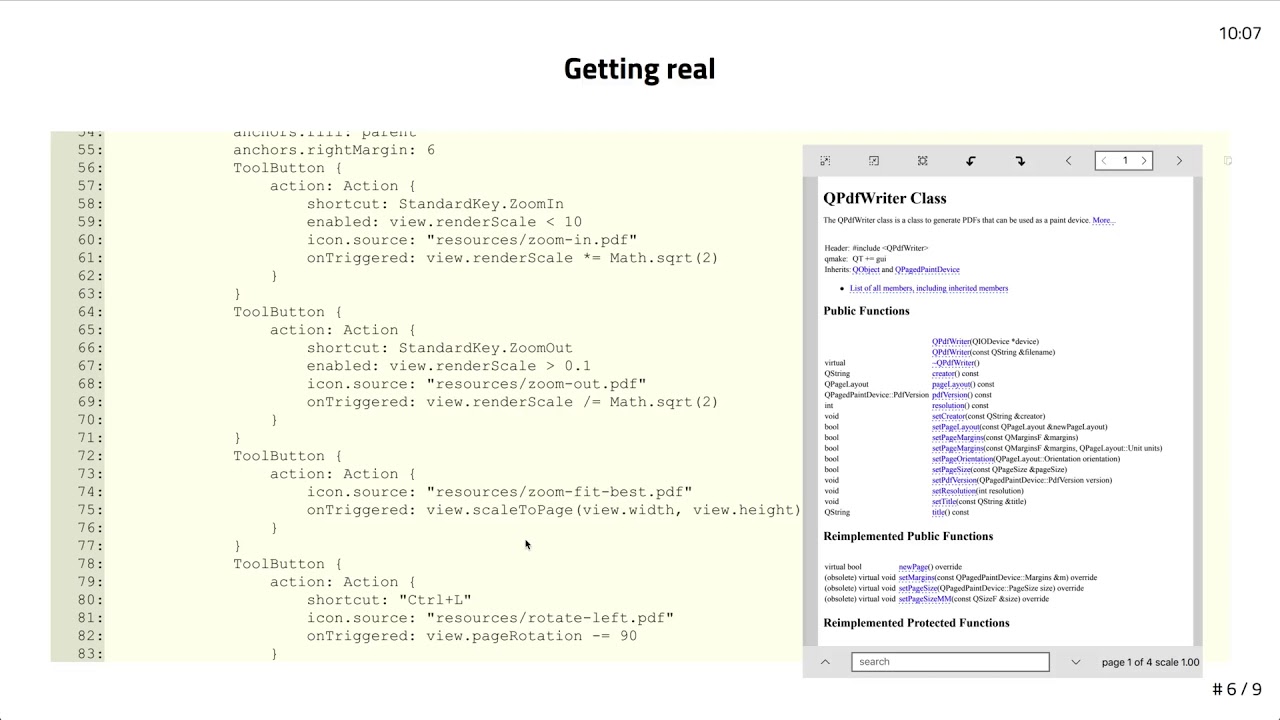Find previous search result with up chevron

(x=825, y=662)
